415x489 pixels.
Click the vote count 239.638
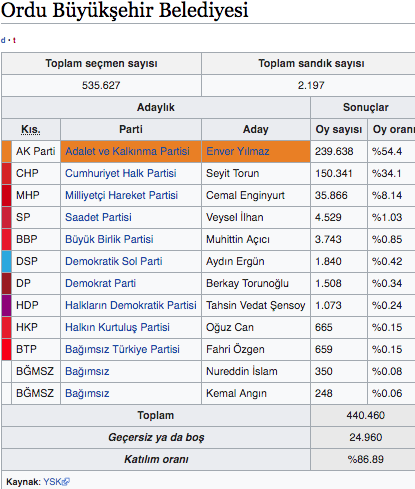[x=334, y=151]
